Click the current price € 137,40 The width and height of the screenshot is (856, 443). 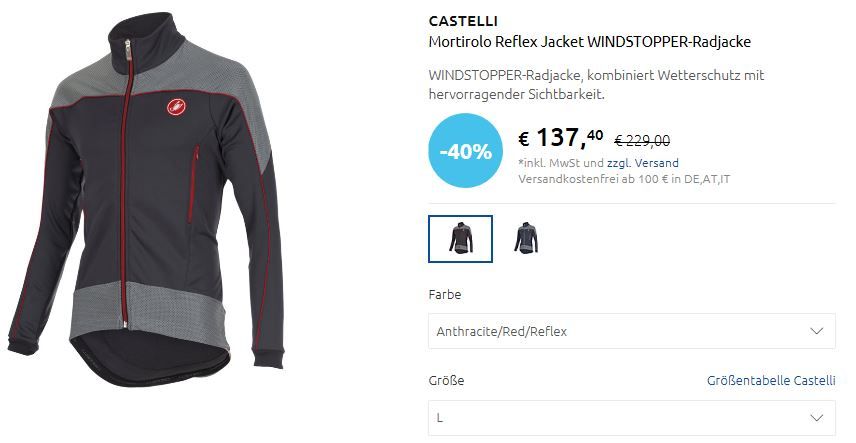pos(561,138)
